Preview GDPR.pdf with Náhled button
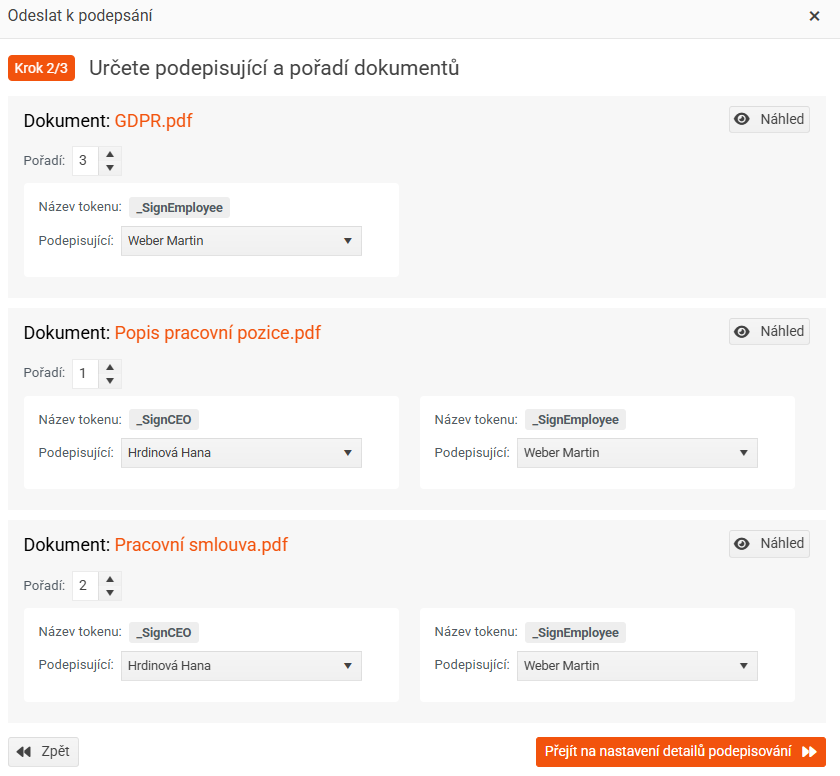Screen dimensions: 840x776 769,119
